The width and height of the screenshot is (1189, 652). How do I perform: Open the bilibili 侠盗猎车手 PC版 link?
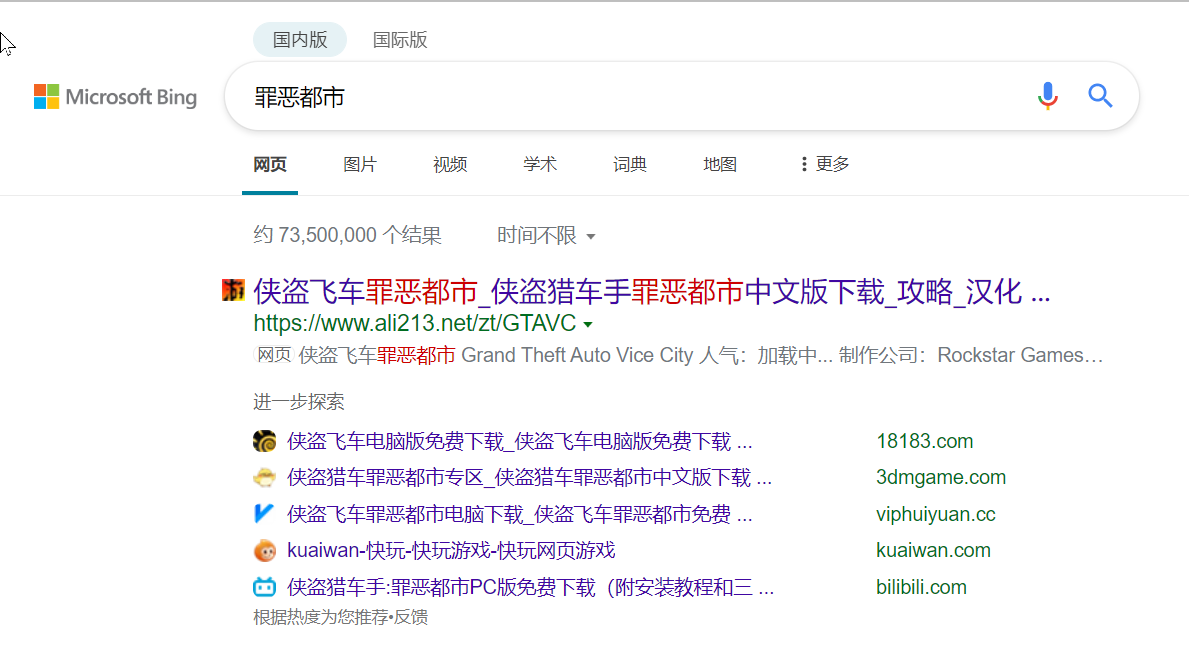pyautogui.click(x=530, y=587)
